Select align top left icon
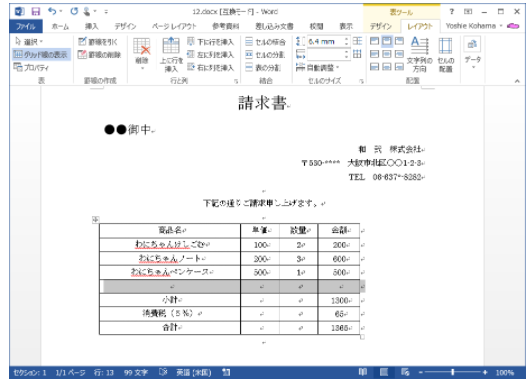Image resolution: width=528 pixels, height=388 pixels. pyautogui.click(x=374, y=41)
